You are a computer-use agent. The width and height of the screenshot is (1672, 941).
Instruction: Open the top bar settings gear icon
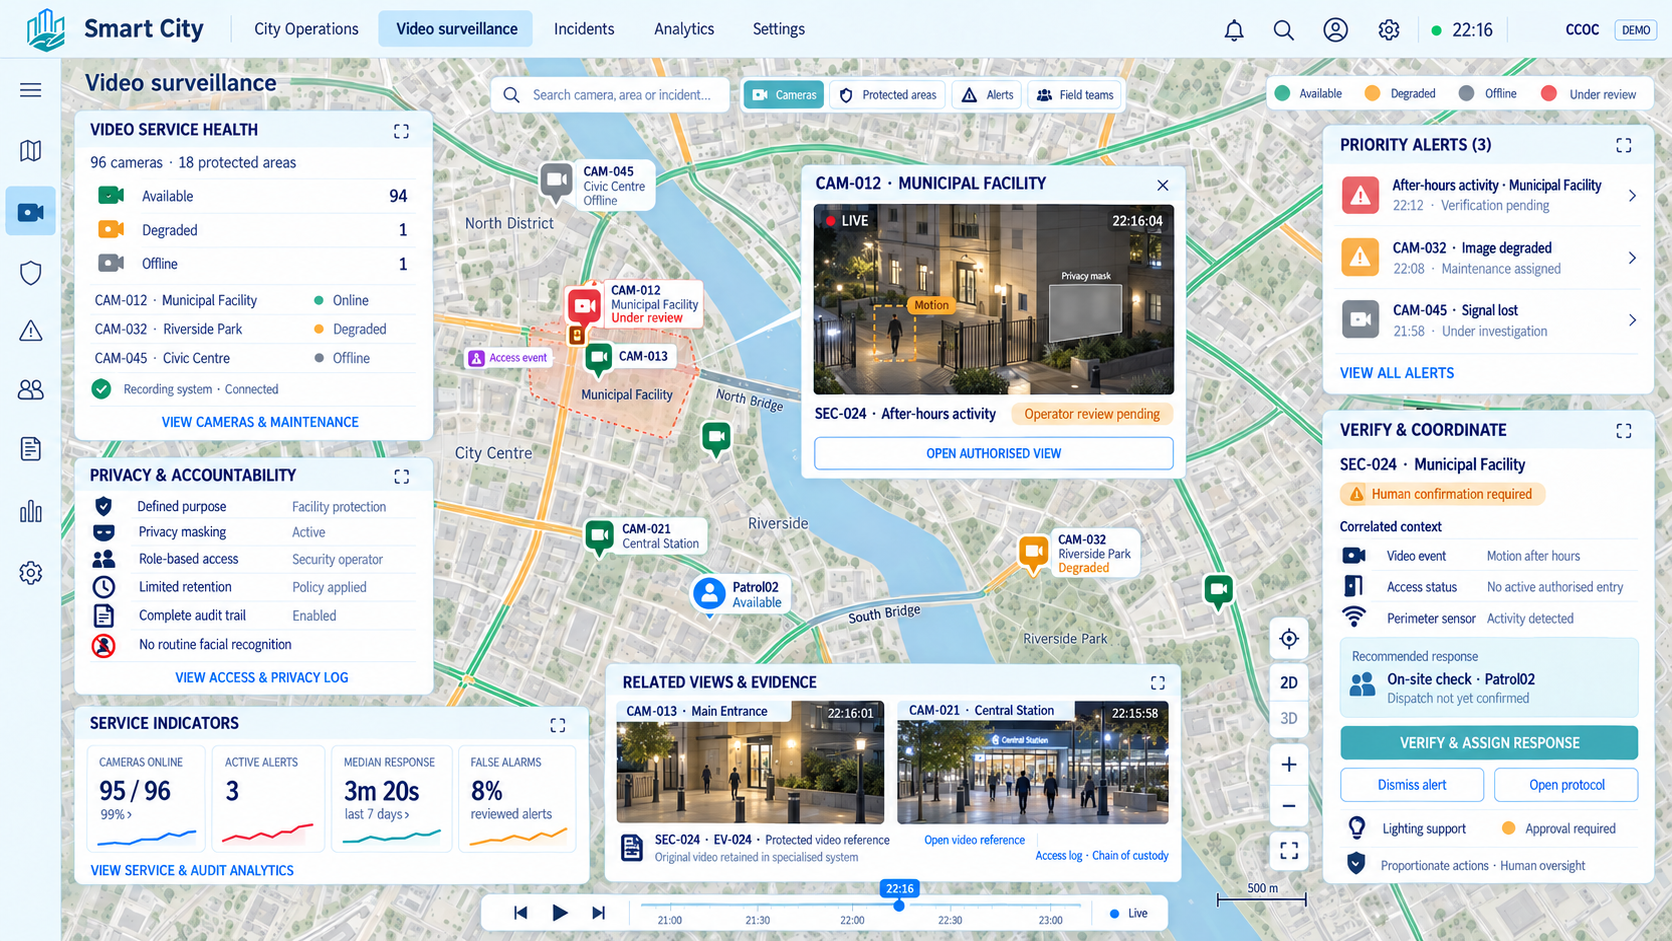pos(1388,30)
